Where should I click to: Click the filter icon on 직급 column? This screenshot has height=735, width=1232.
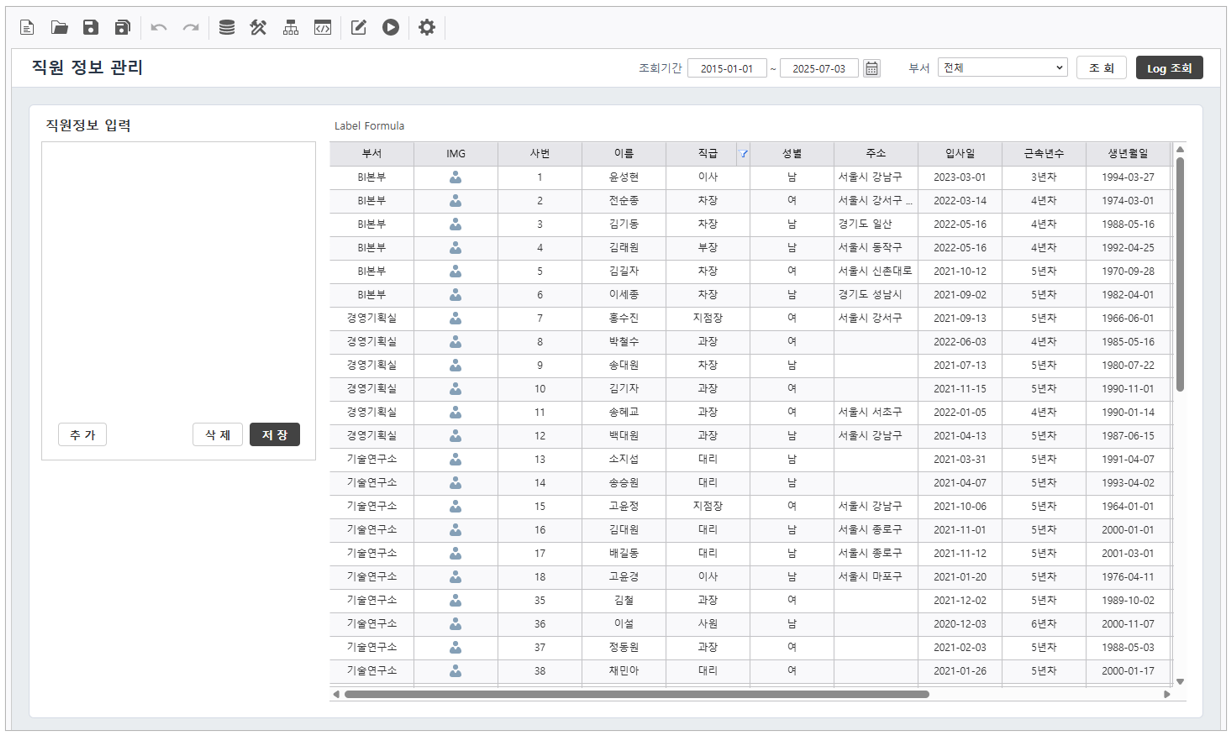tap(744, 154)
